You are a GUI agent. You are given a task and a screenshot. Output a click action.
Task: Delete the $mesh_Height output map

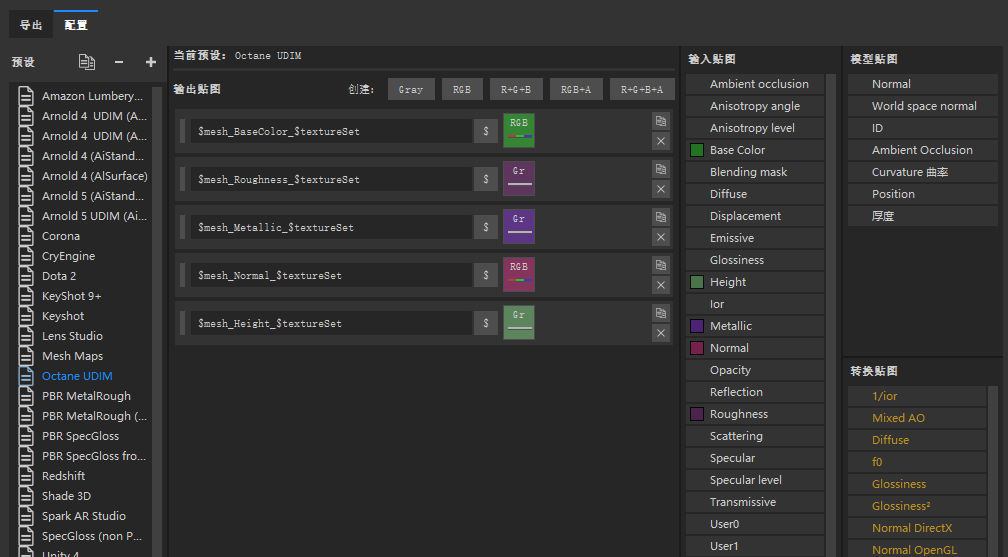point(660,333)
